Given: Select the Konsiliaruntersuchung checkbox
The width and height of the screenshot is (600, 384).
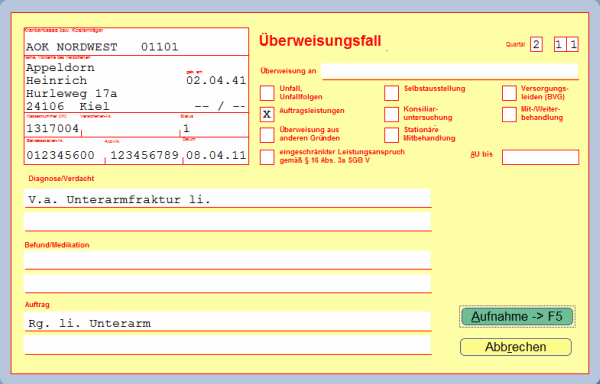Looking at the screenshot, I should click(x=391, y=114).
